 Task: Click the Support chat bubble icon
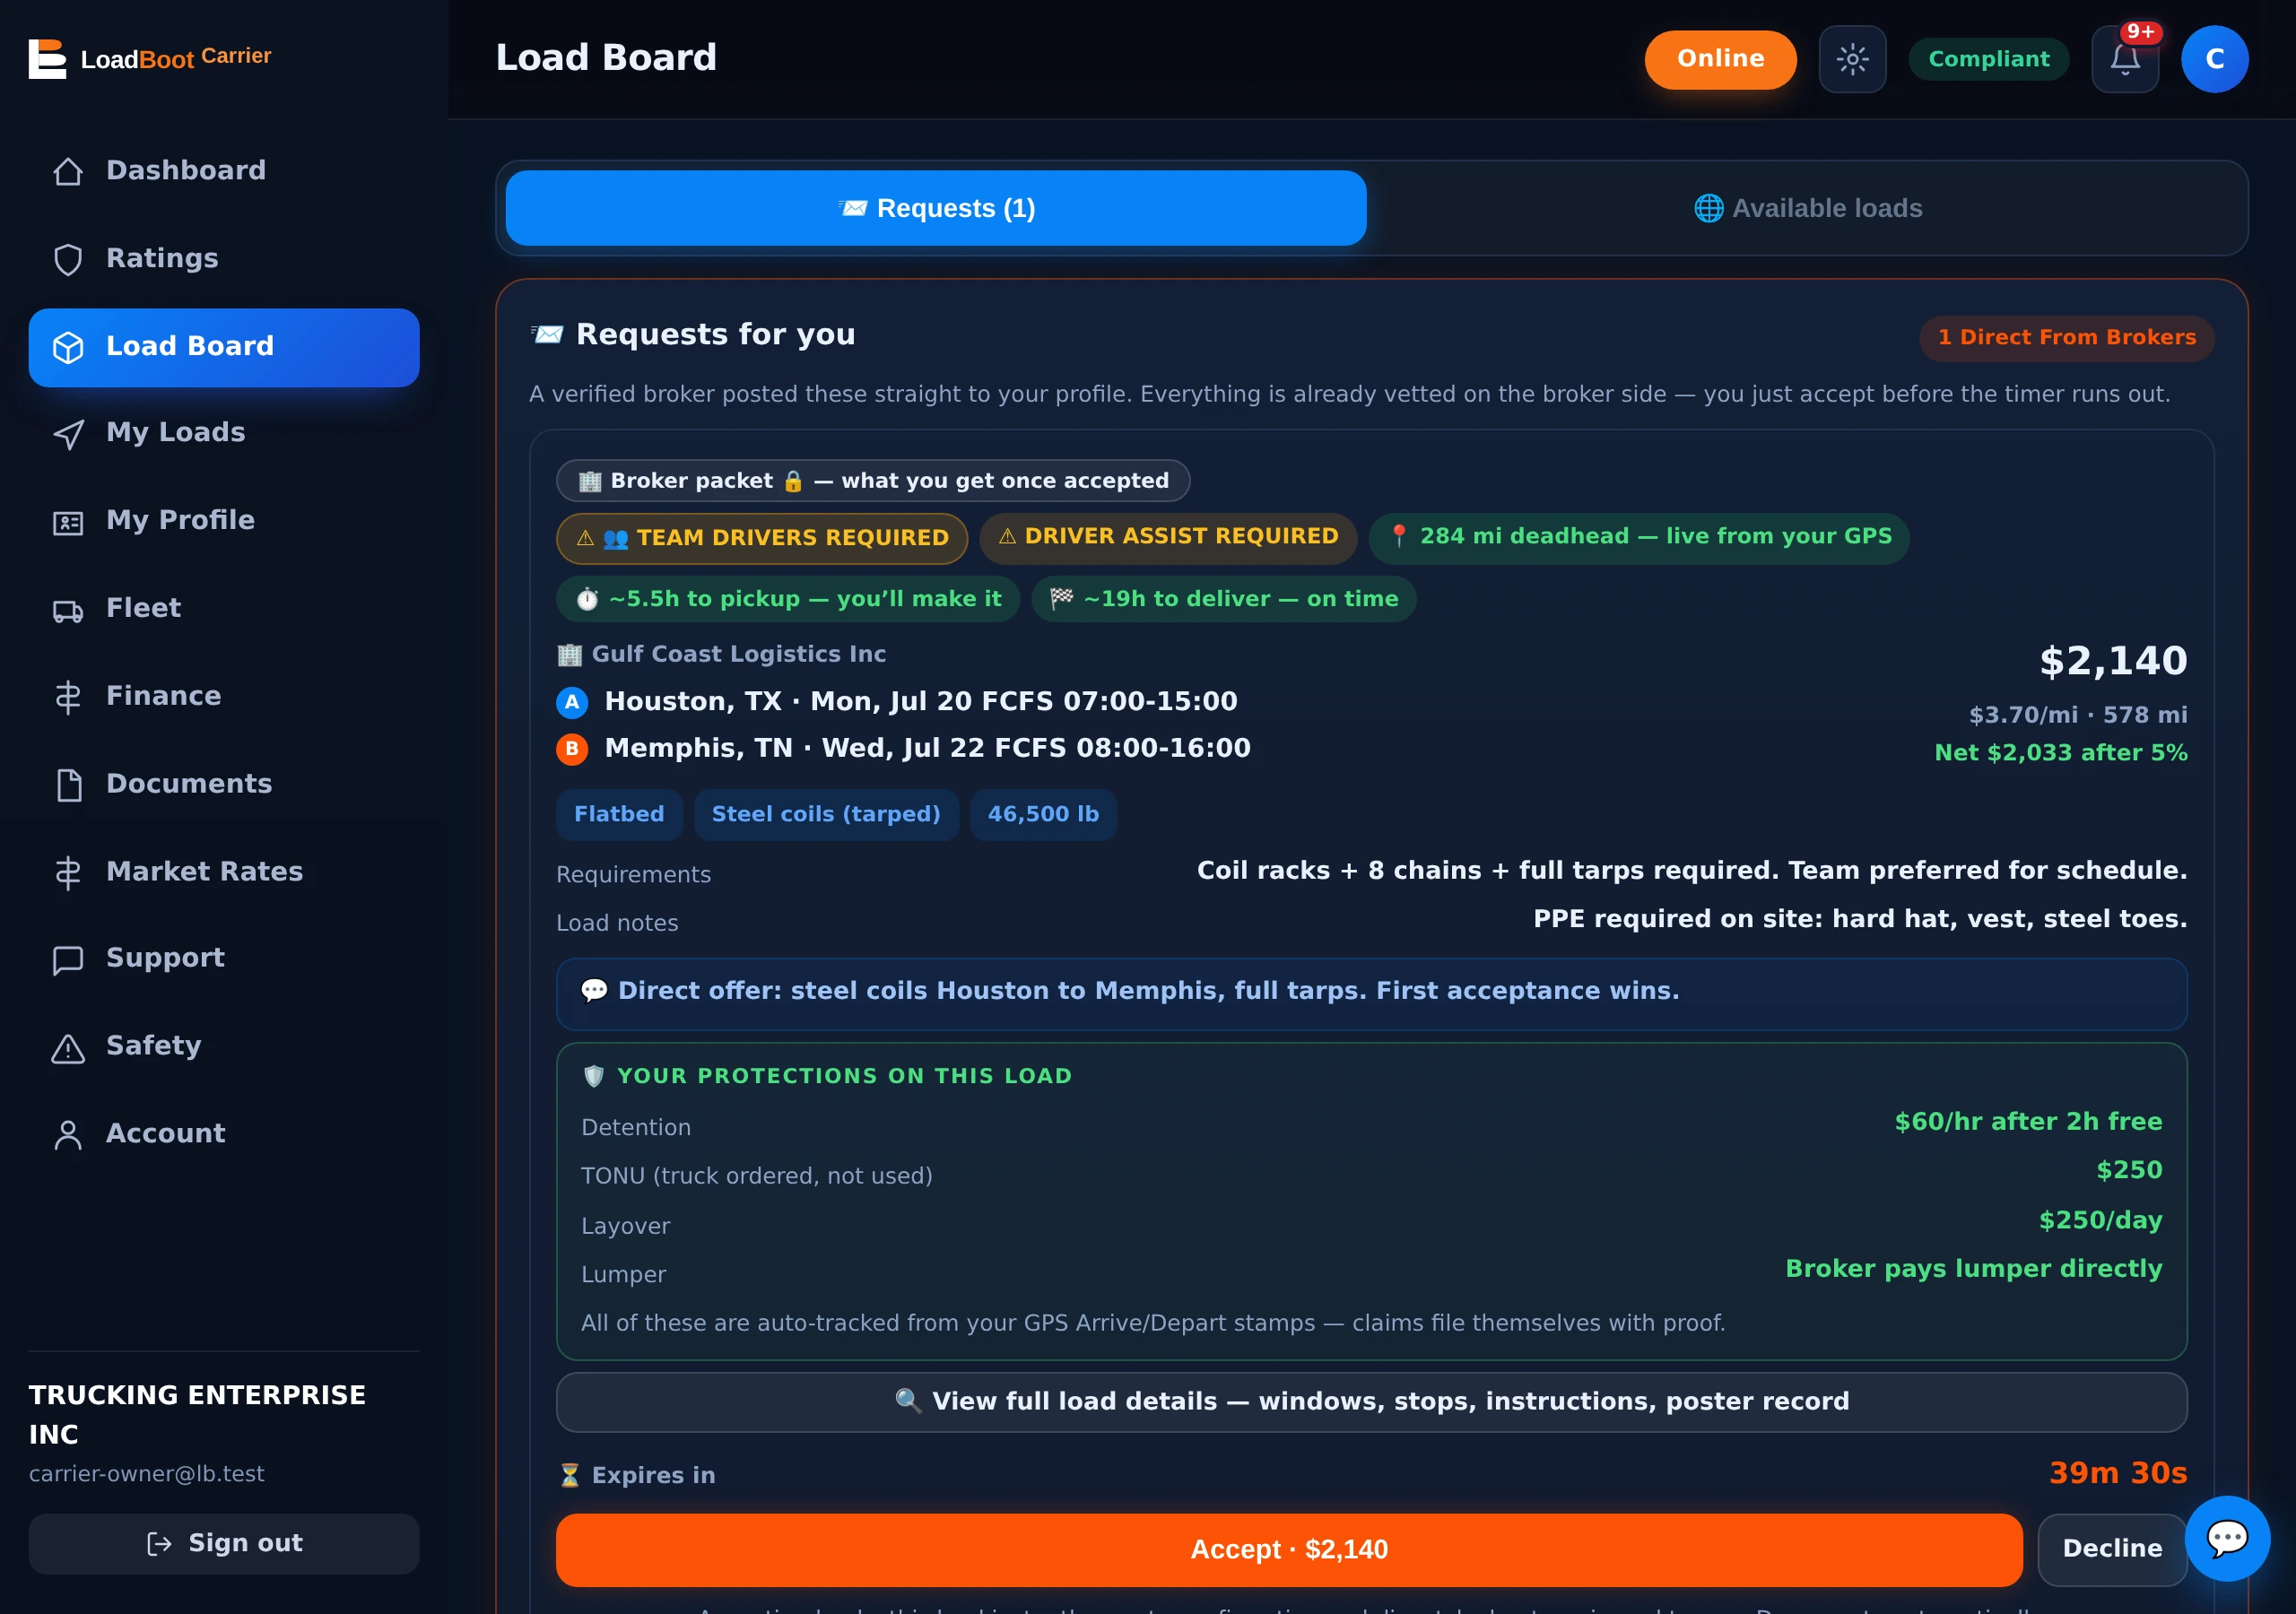pyautogui.click(x=68, y=960)
